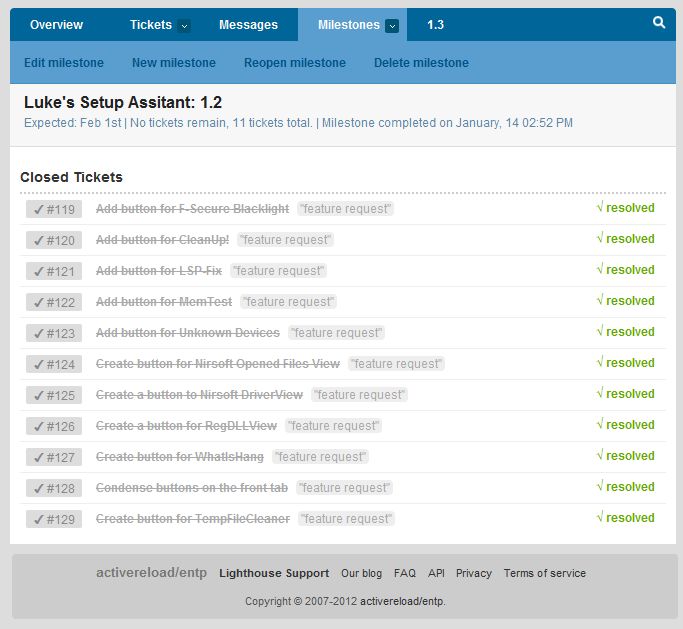Click the "feature request" tag on ticket #128
The image size is (683, 629).
(345, 488)
